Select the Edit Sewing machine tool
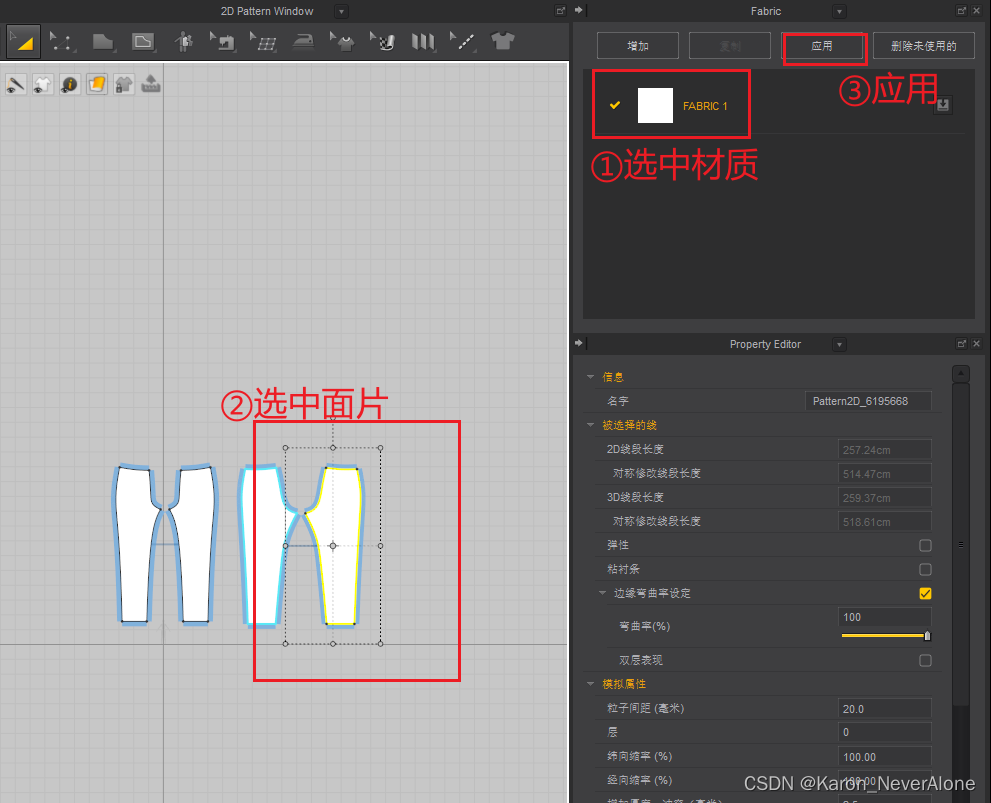Screen dimensions: 991x803 point(222,42)
